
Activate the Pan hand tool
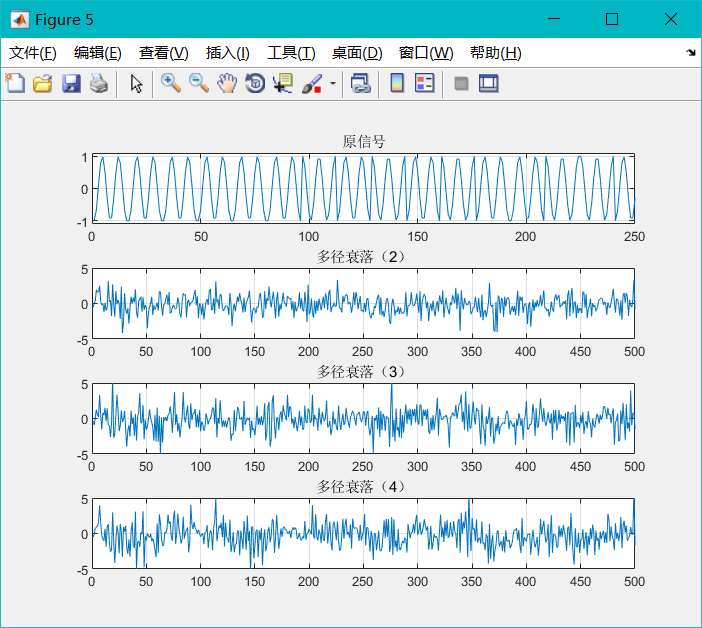[227, 84]
